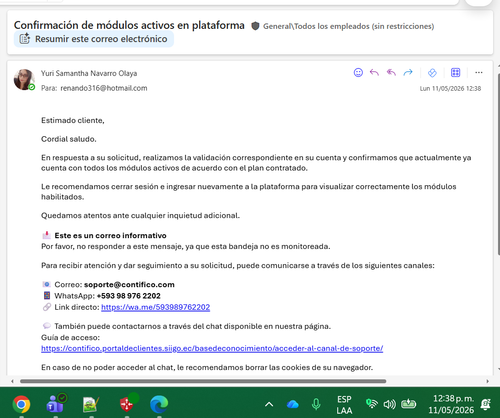Click the volume speaker tray icon
500x418 pixels.
tap(389, 404)
